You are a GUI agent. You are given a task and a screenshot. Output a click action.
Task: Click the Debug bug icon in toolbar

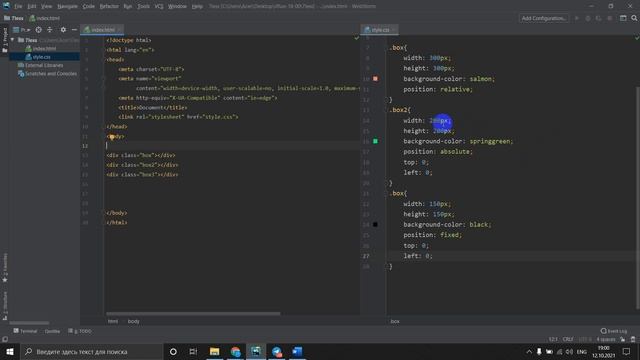588,18
